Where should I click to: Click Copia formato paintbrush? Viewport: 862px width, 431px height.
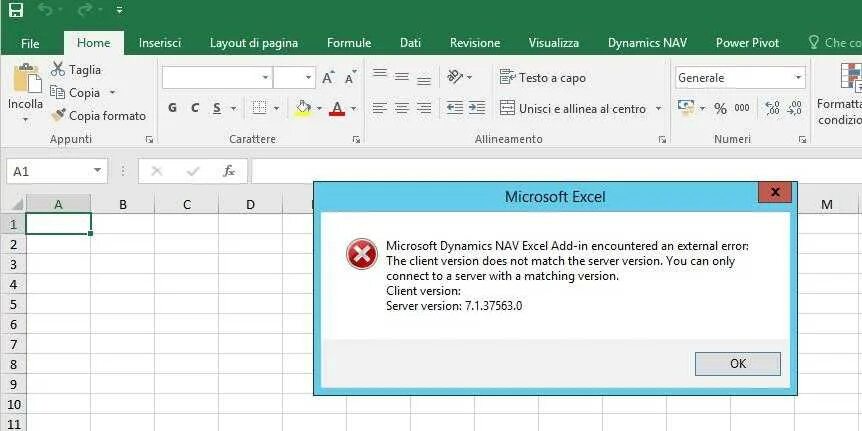click(98, 115)
